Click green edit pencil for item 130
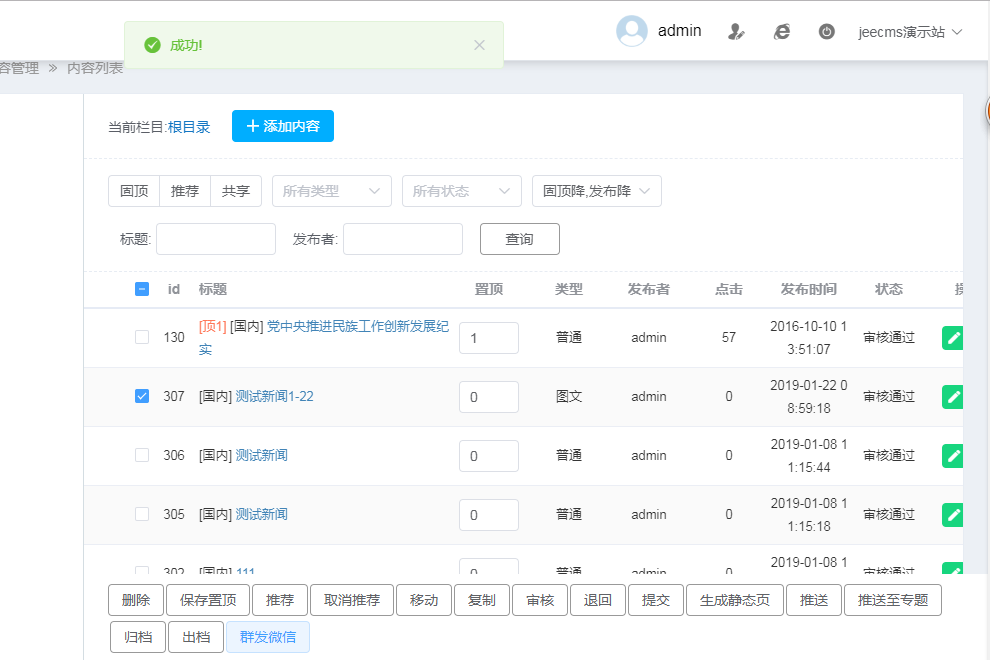 pos(953,338)
